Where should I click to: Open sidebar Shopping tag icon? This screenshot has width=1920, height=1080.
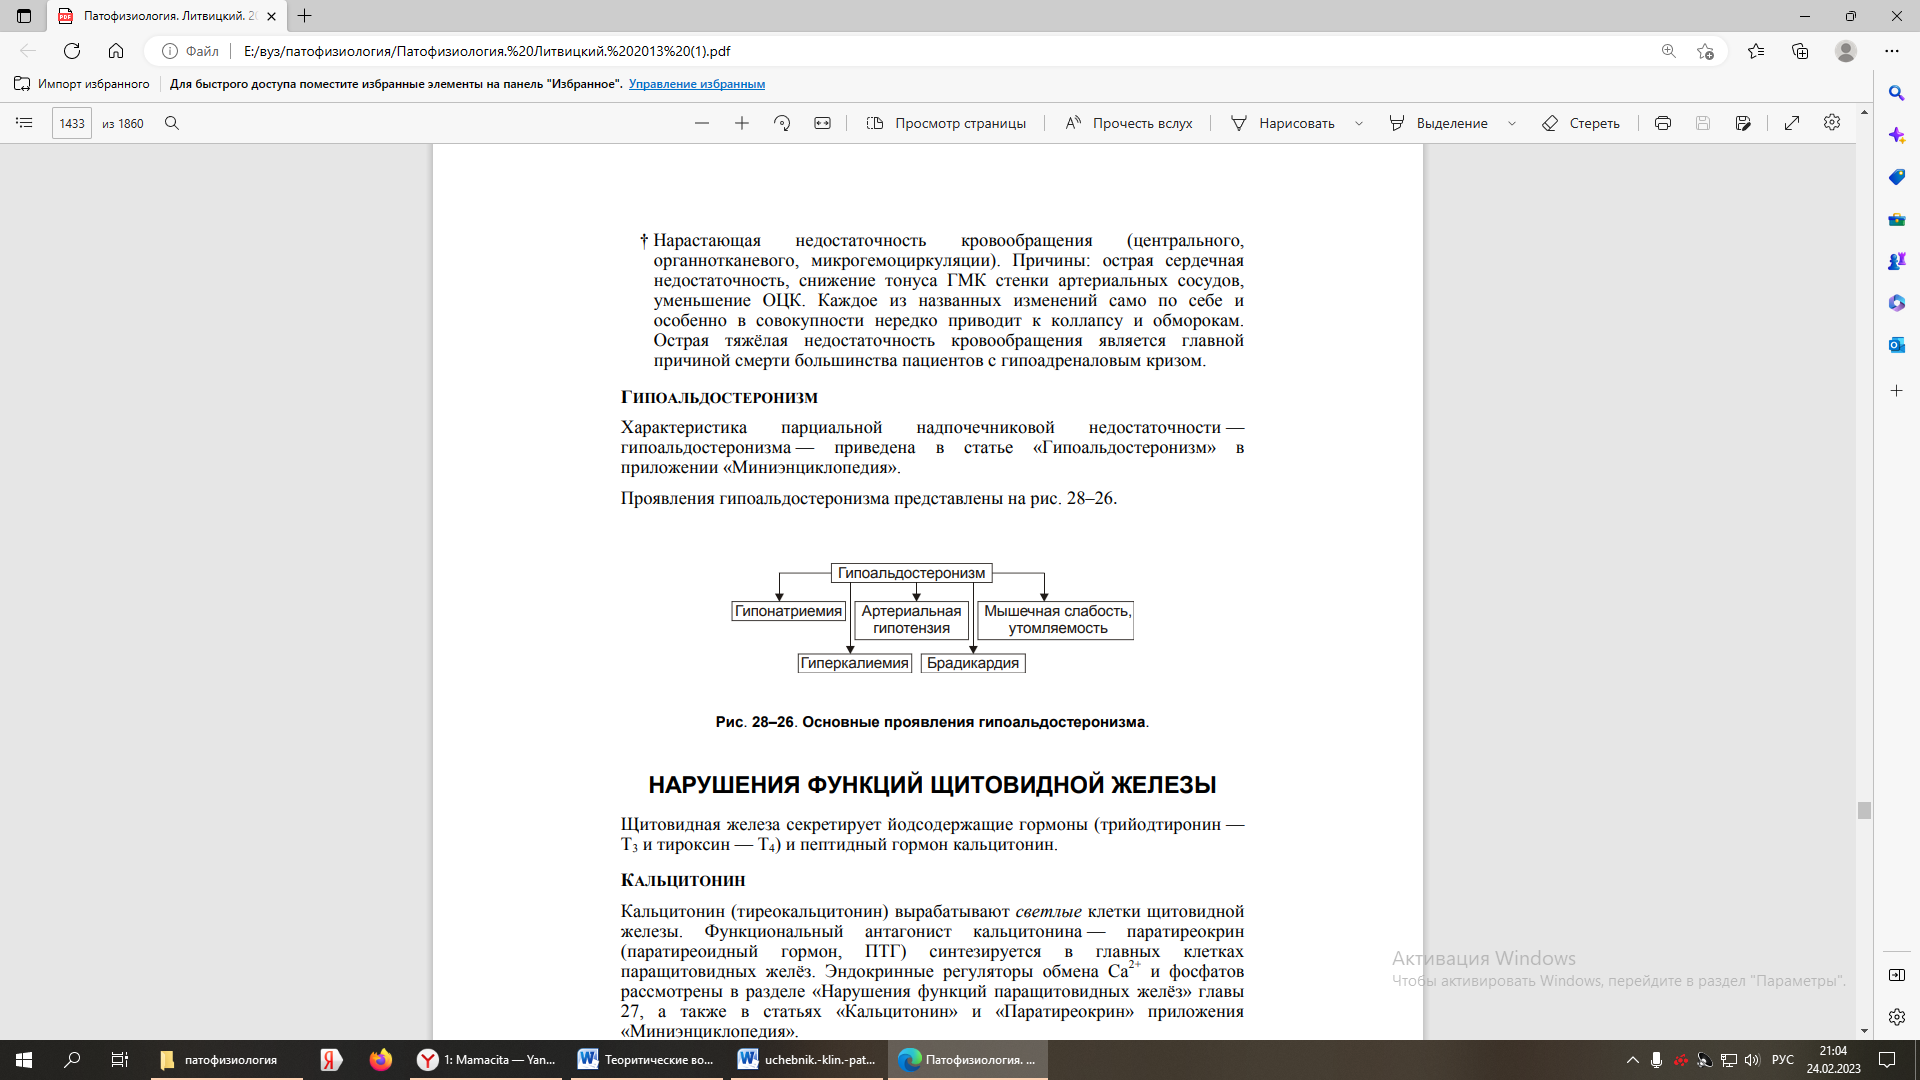(x=1896, y=177)
